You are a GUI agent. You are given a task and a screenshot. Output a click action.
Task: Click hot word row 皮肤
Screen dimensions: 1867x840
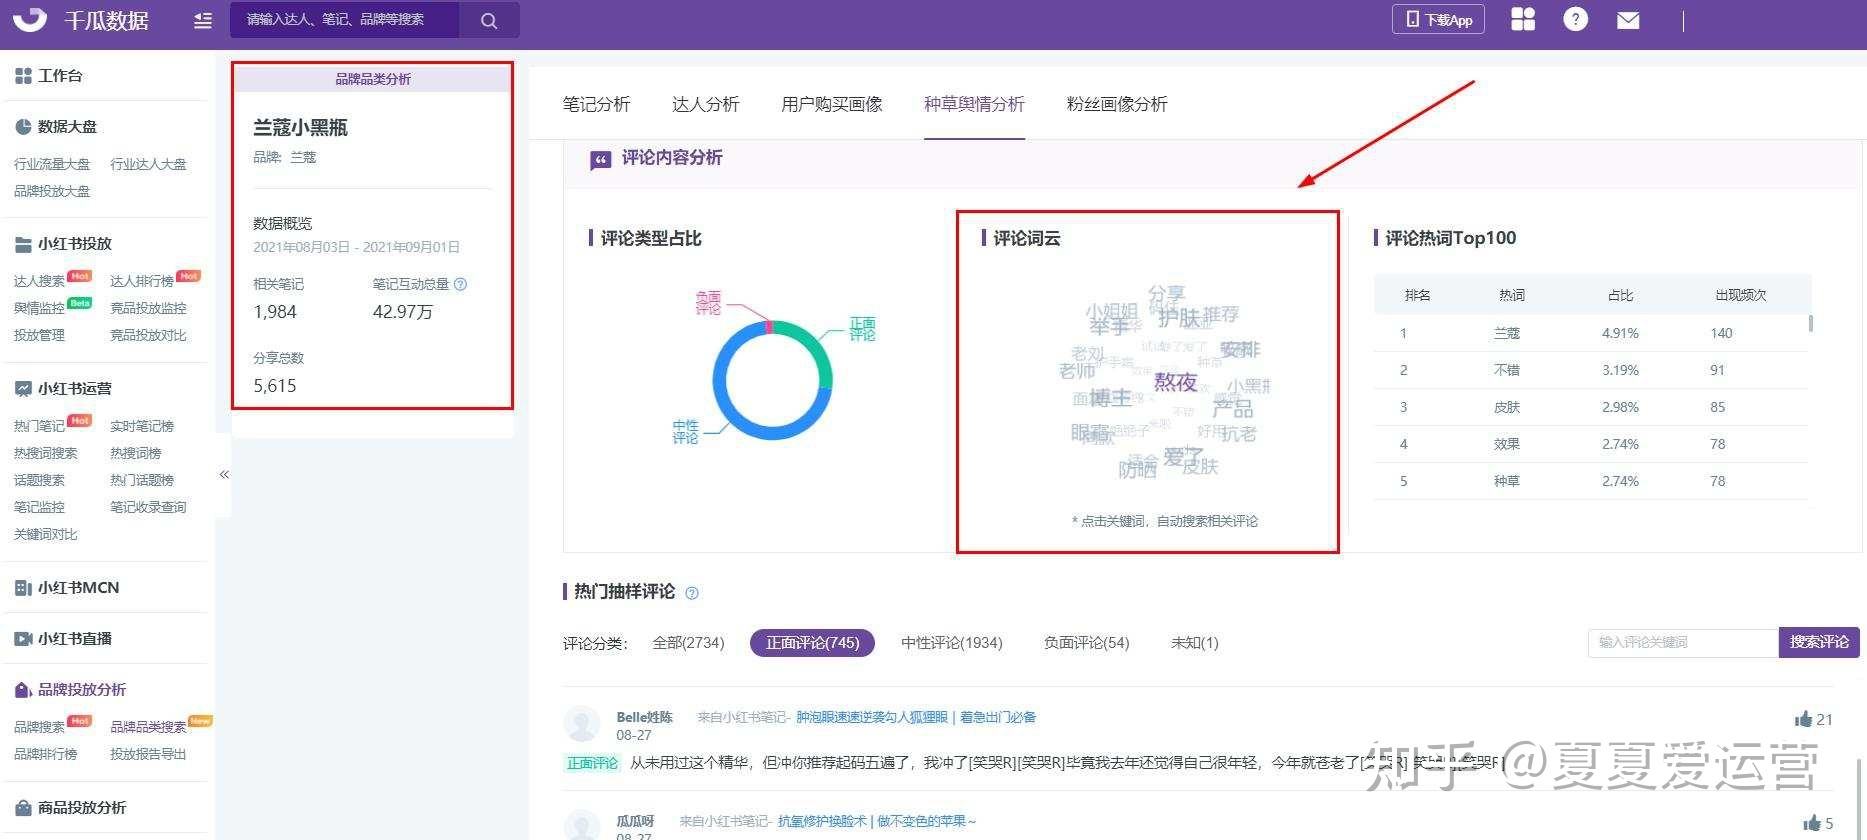point(1591,407)
